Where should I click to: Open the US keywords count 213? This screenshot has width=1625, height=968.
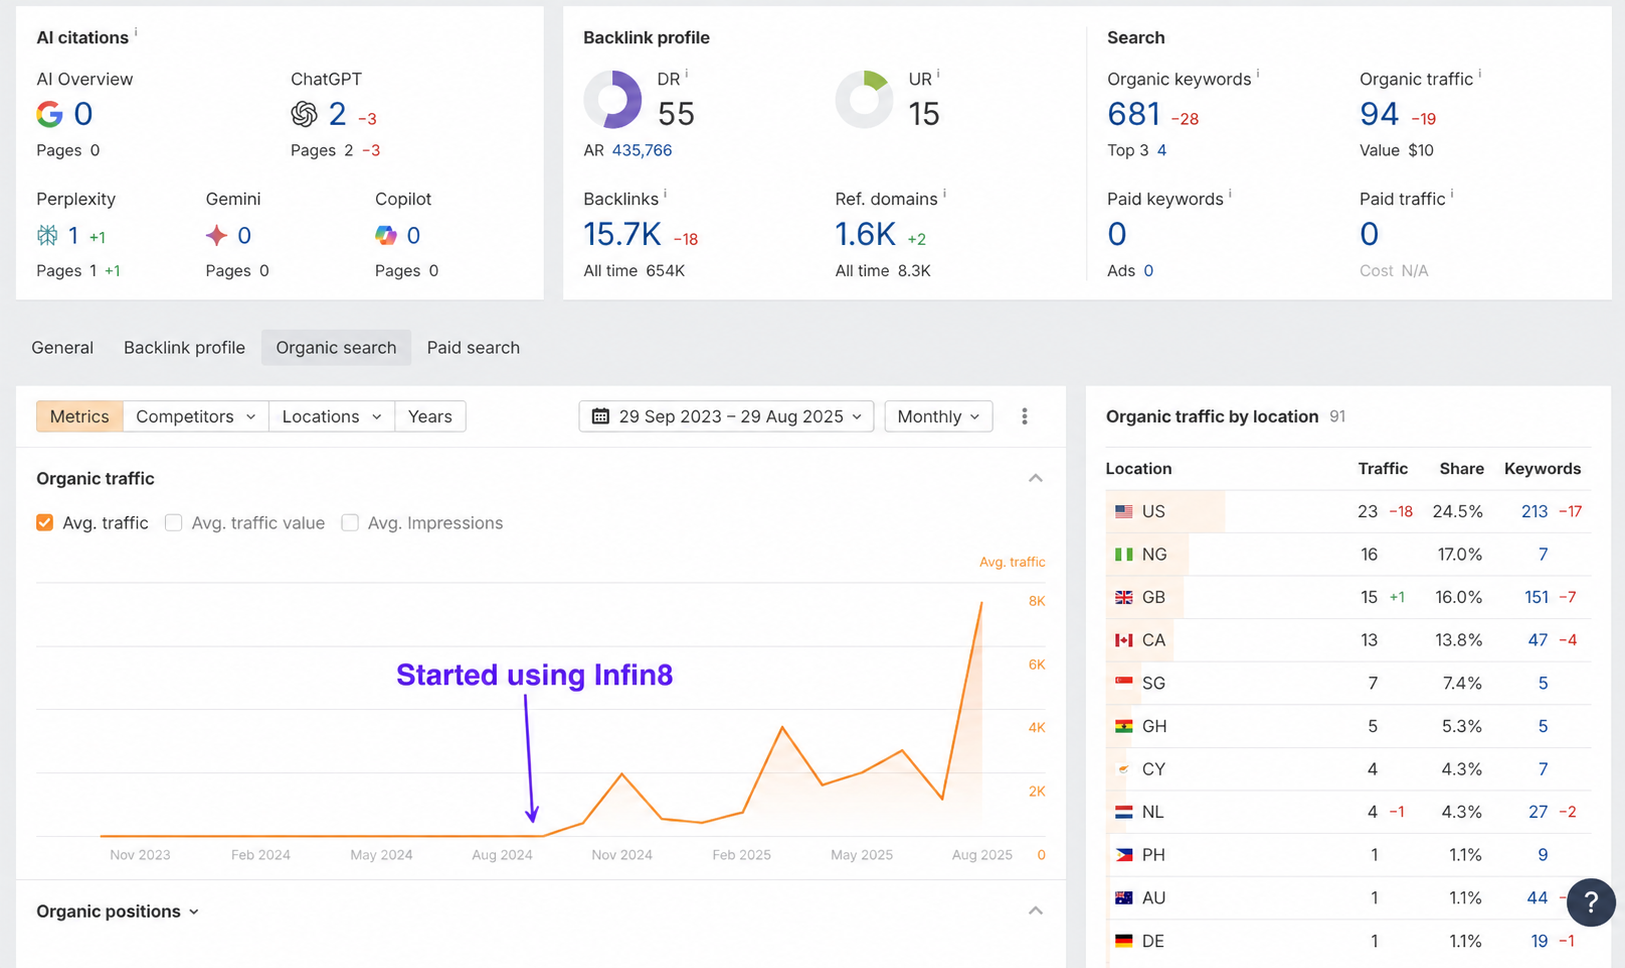pos(1534,511)
